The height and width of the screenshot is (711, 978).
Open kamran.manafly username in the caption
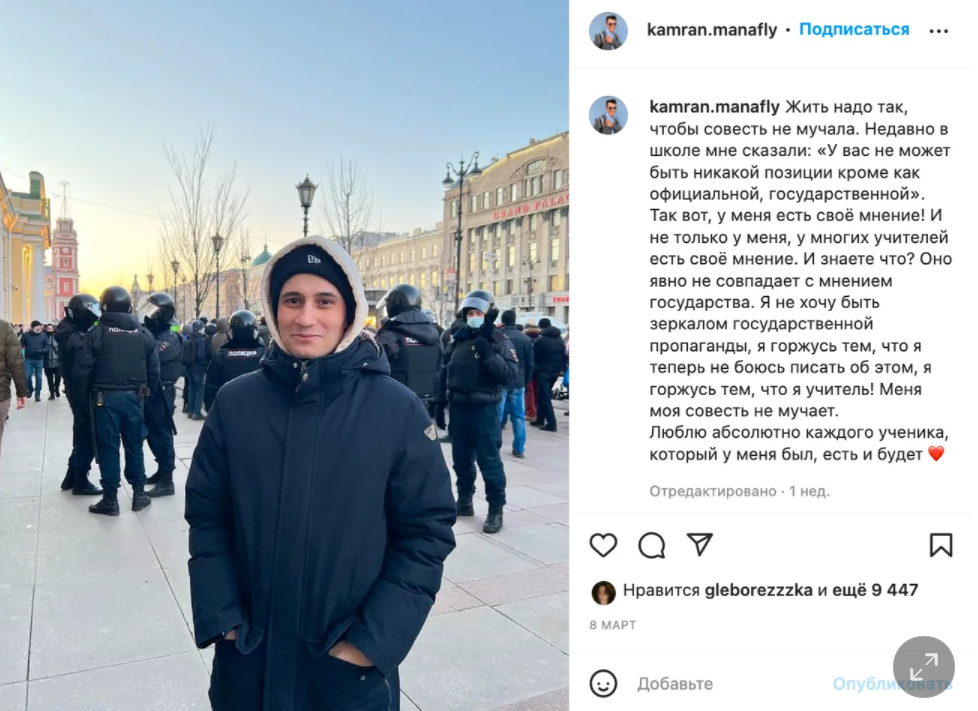tap(714, 107)
